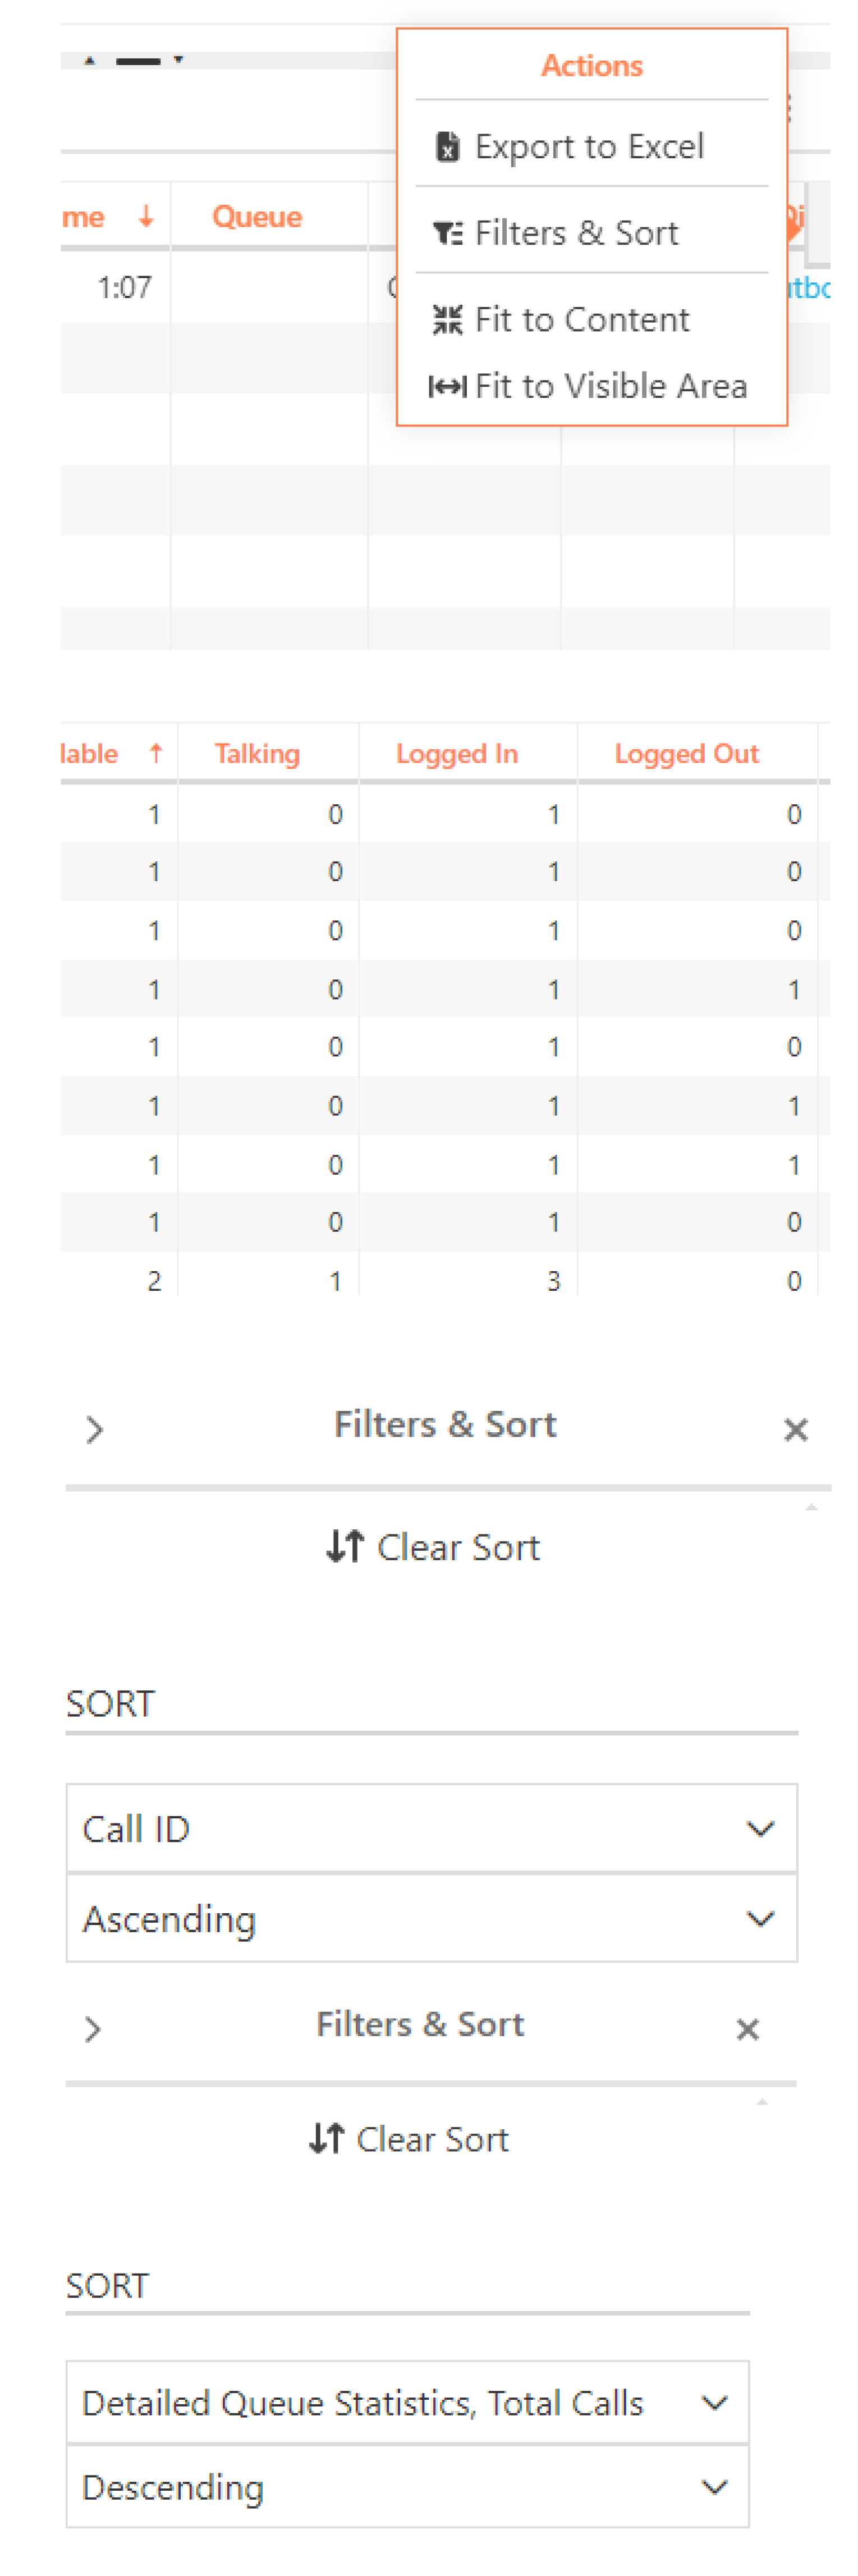Viewport: 858px width, 2576px height.
Task: Open the Call ID sort field dropdown
Action: [x=432, y=1828]
